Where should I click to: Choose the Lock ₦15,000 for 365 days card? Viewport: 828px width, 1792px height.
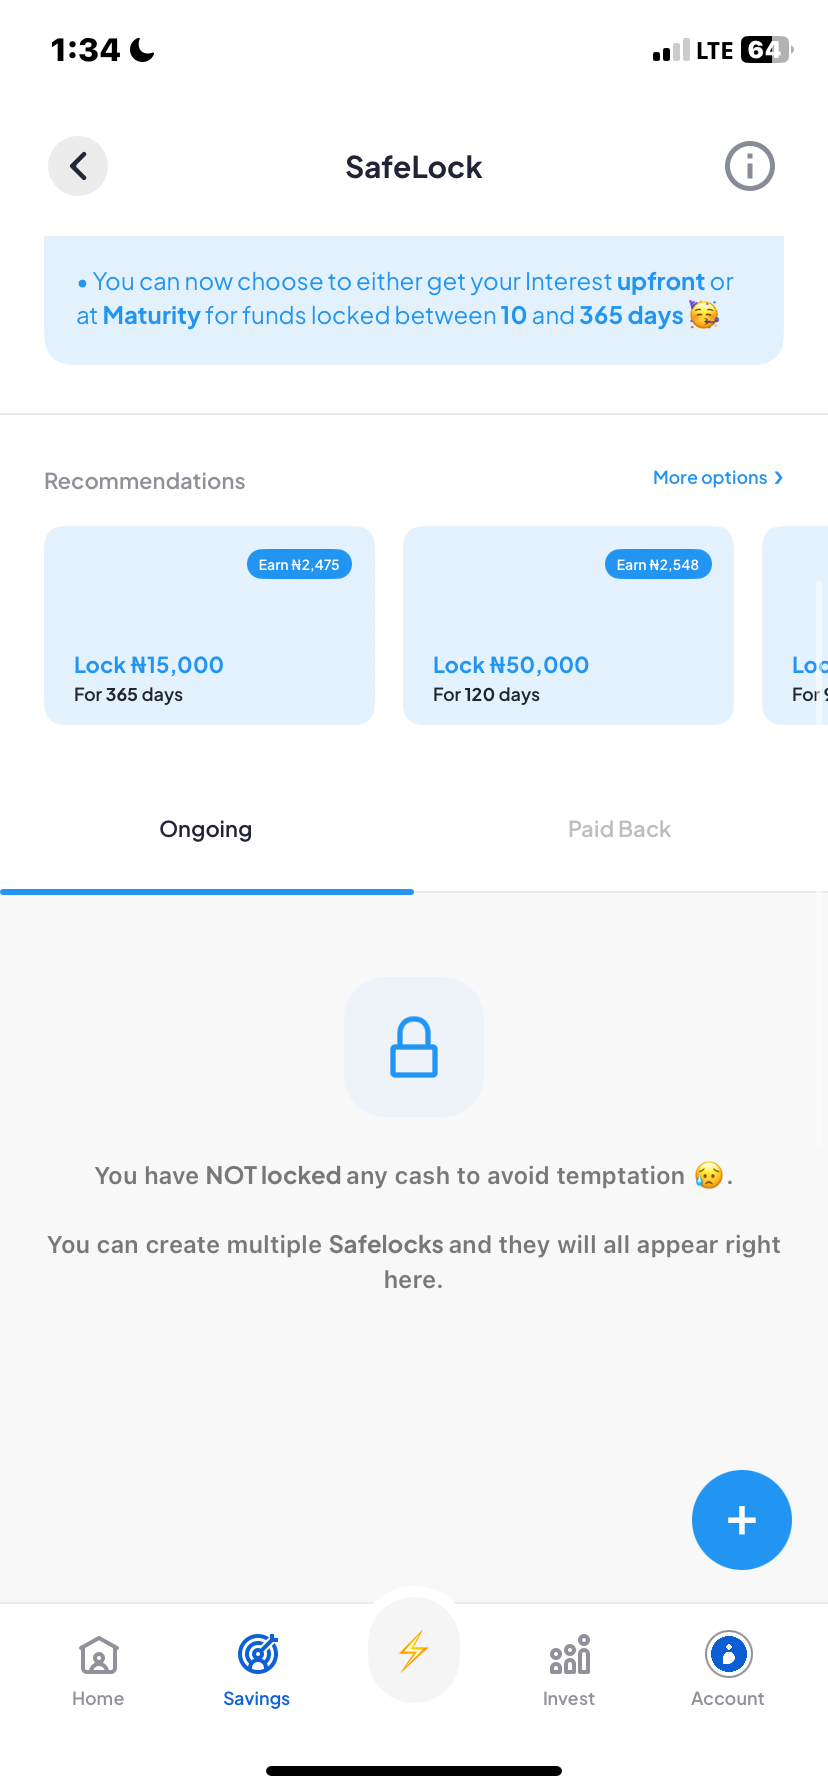(209, 626)
